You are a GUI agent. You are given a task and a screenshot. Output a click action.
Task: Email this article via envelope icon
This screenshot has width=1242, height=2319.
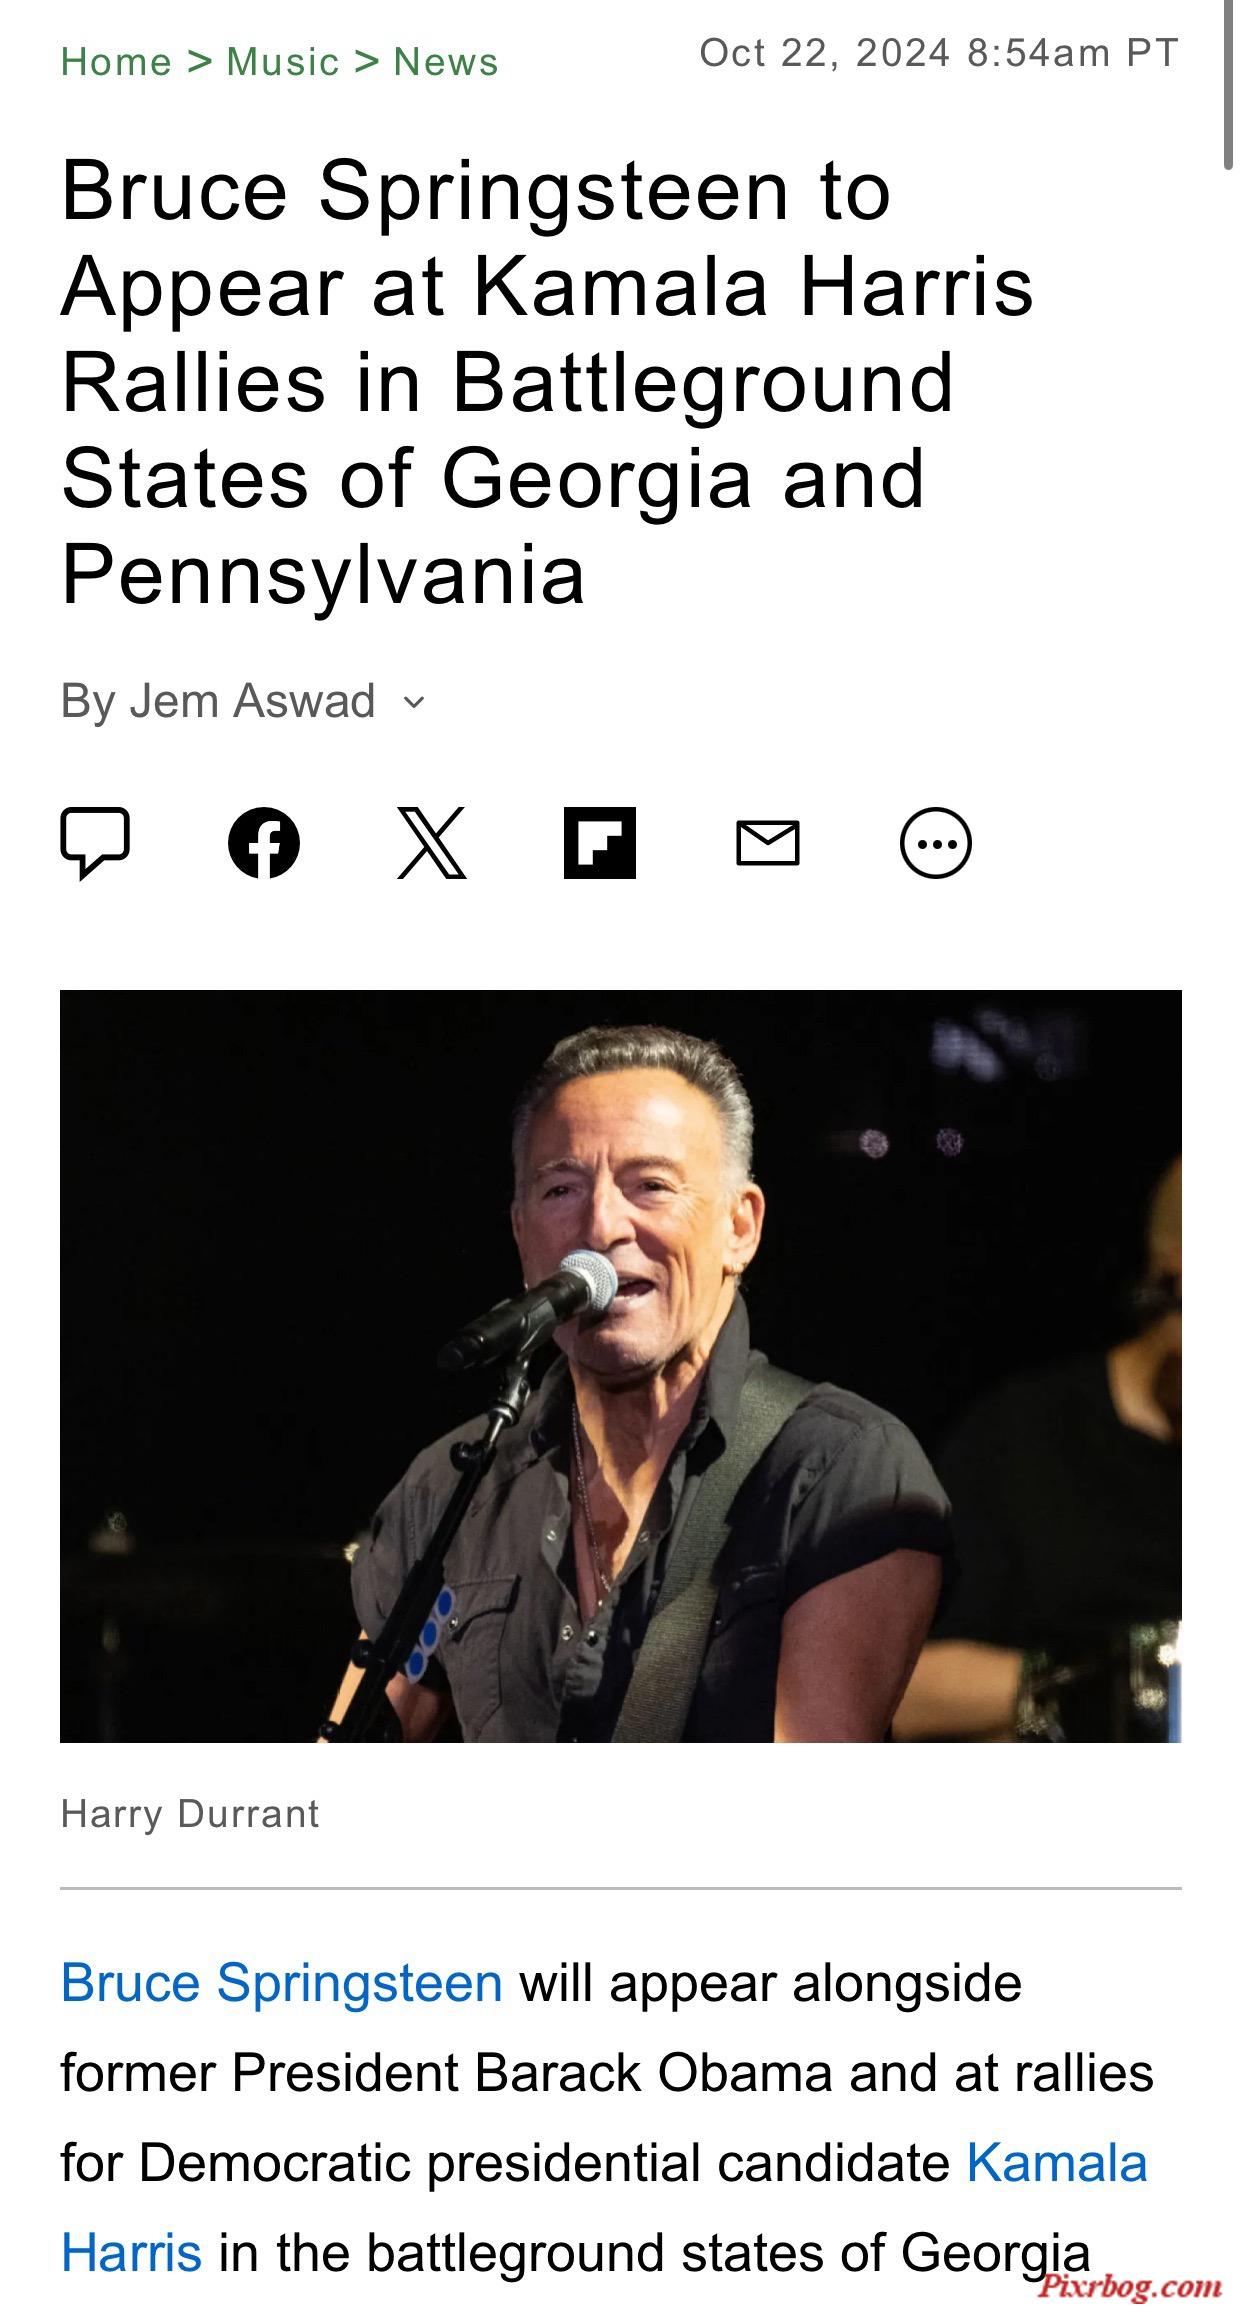click(768, 843)
